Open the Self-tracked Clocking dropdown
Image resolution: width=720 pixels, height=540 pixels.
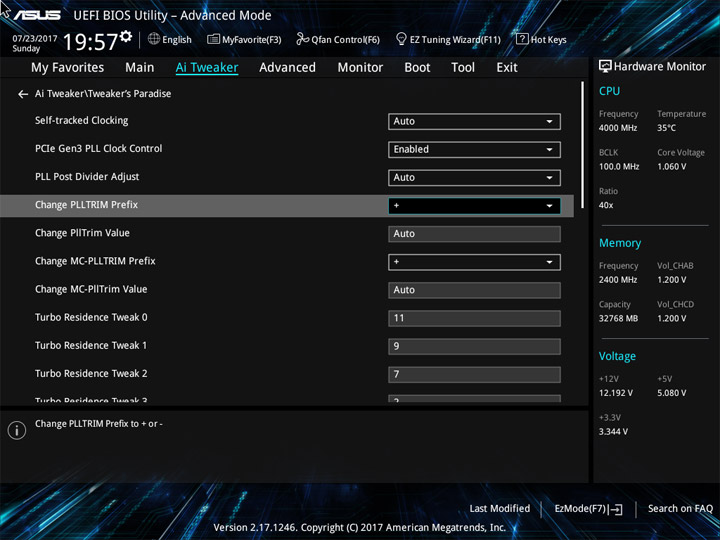coord(474,122)
